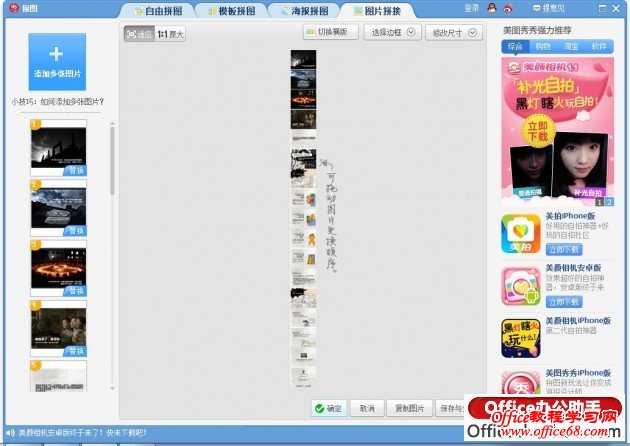This screenshot has width=630, height=446.
Task: Click the 立即下载 badge on beauty camera banner
Action: (538, 131)
